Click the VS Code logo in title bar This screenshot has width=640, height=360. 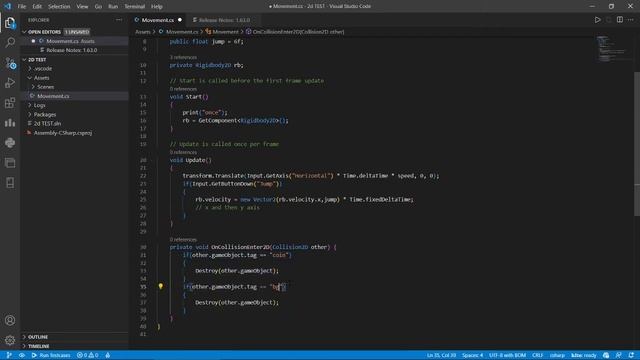coord(8,6)
